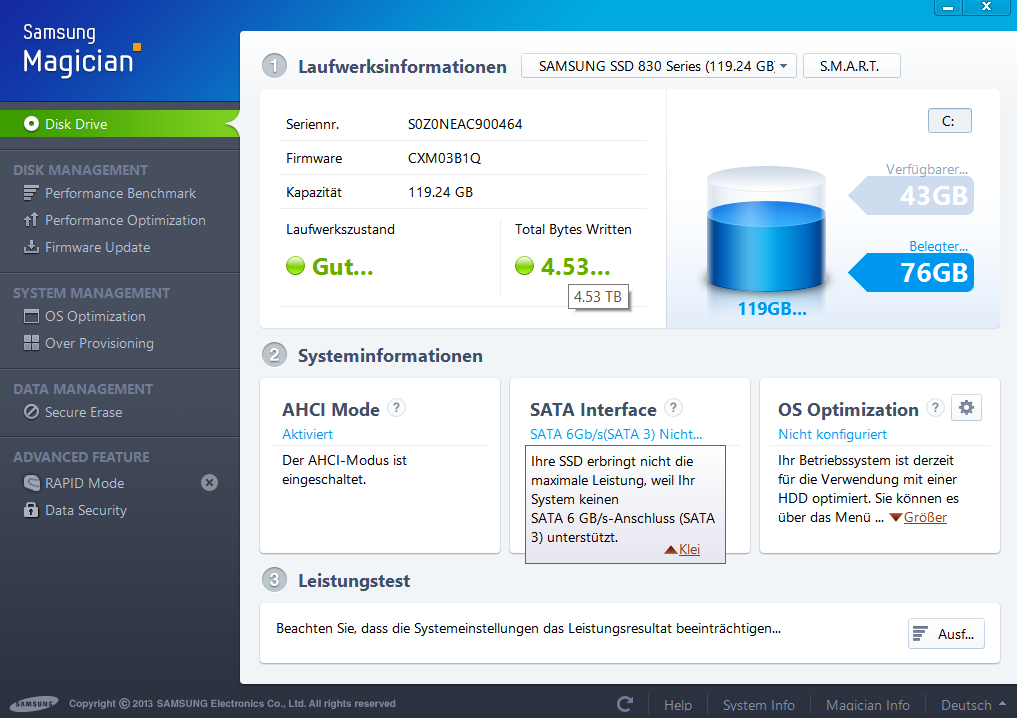The height and width of the screenshot is (718, 1017).
Task: Open OS Optimization in sidebar
Action: (x=95, y=317)
